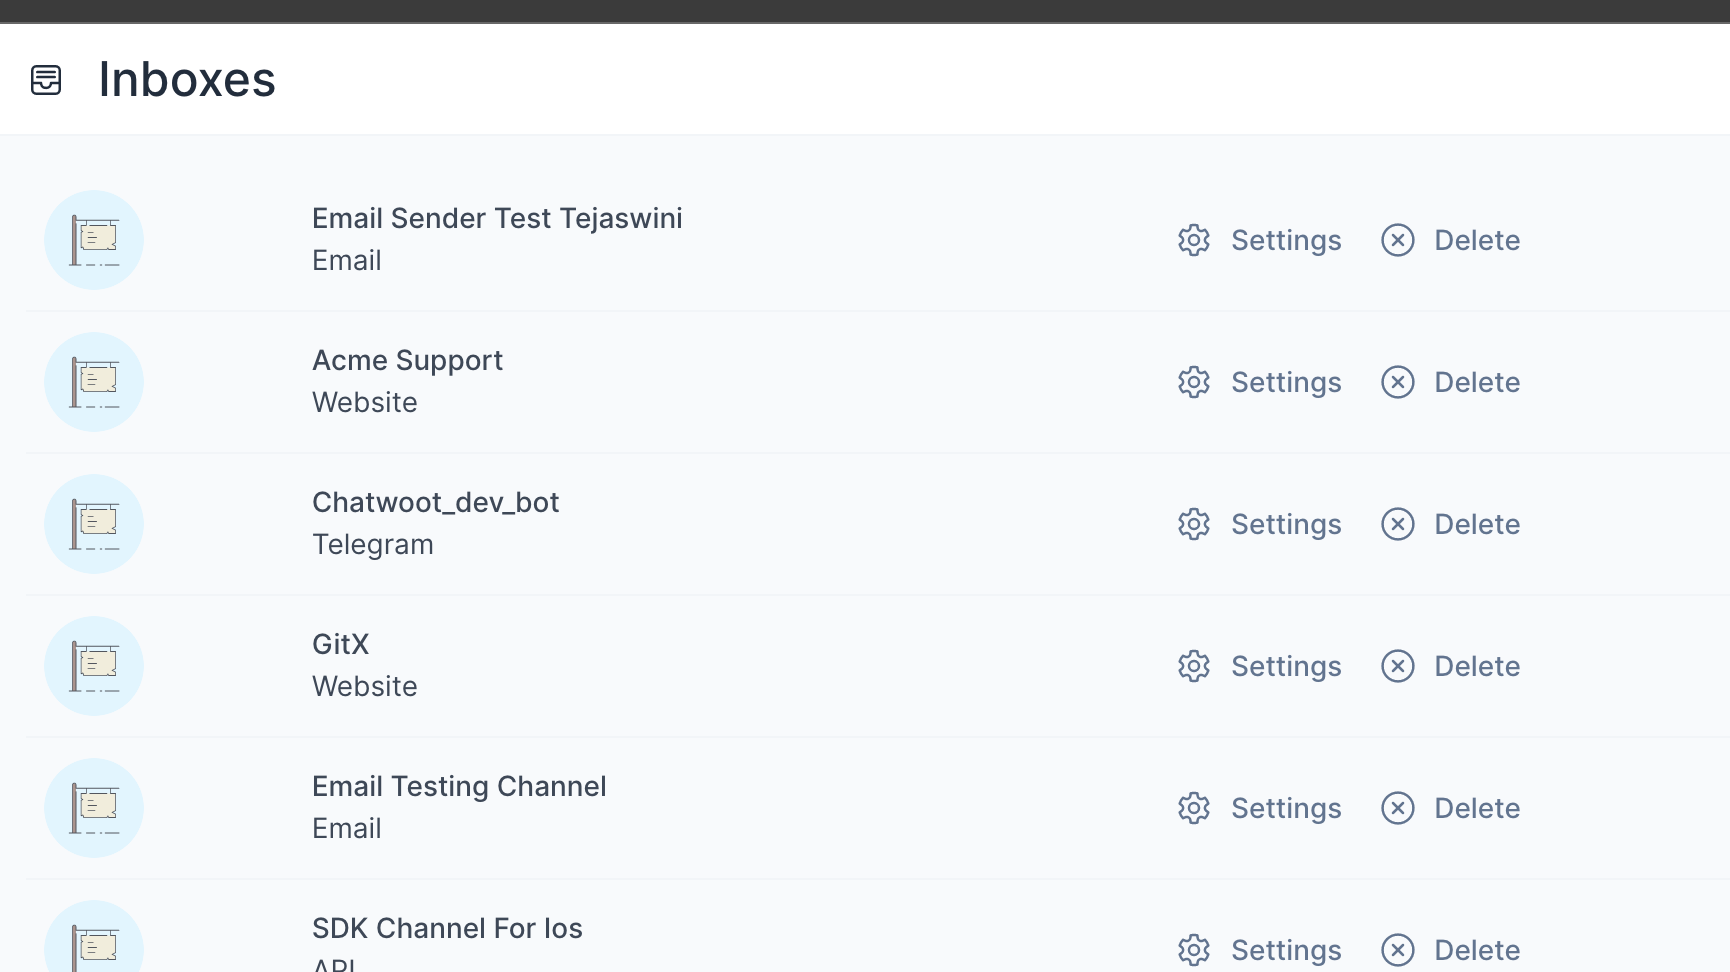Screen dimensions: 1730x972
Task: Click the GitX inbox avatar icon
Action: (x=93, y=666)
